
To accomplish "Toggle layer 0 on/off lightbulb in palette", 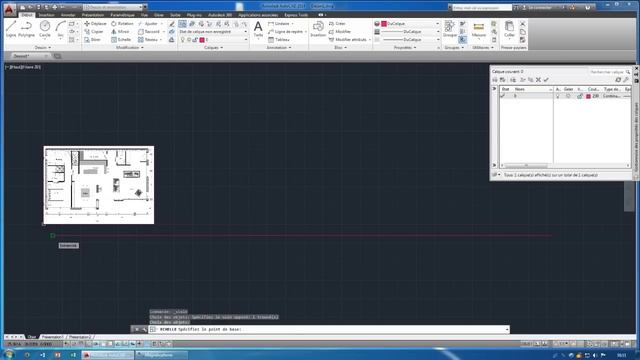I will point(558,96).
